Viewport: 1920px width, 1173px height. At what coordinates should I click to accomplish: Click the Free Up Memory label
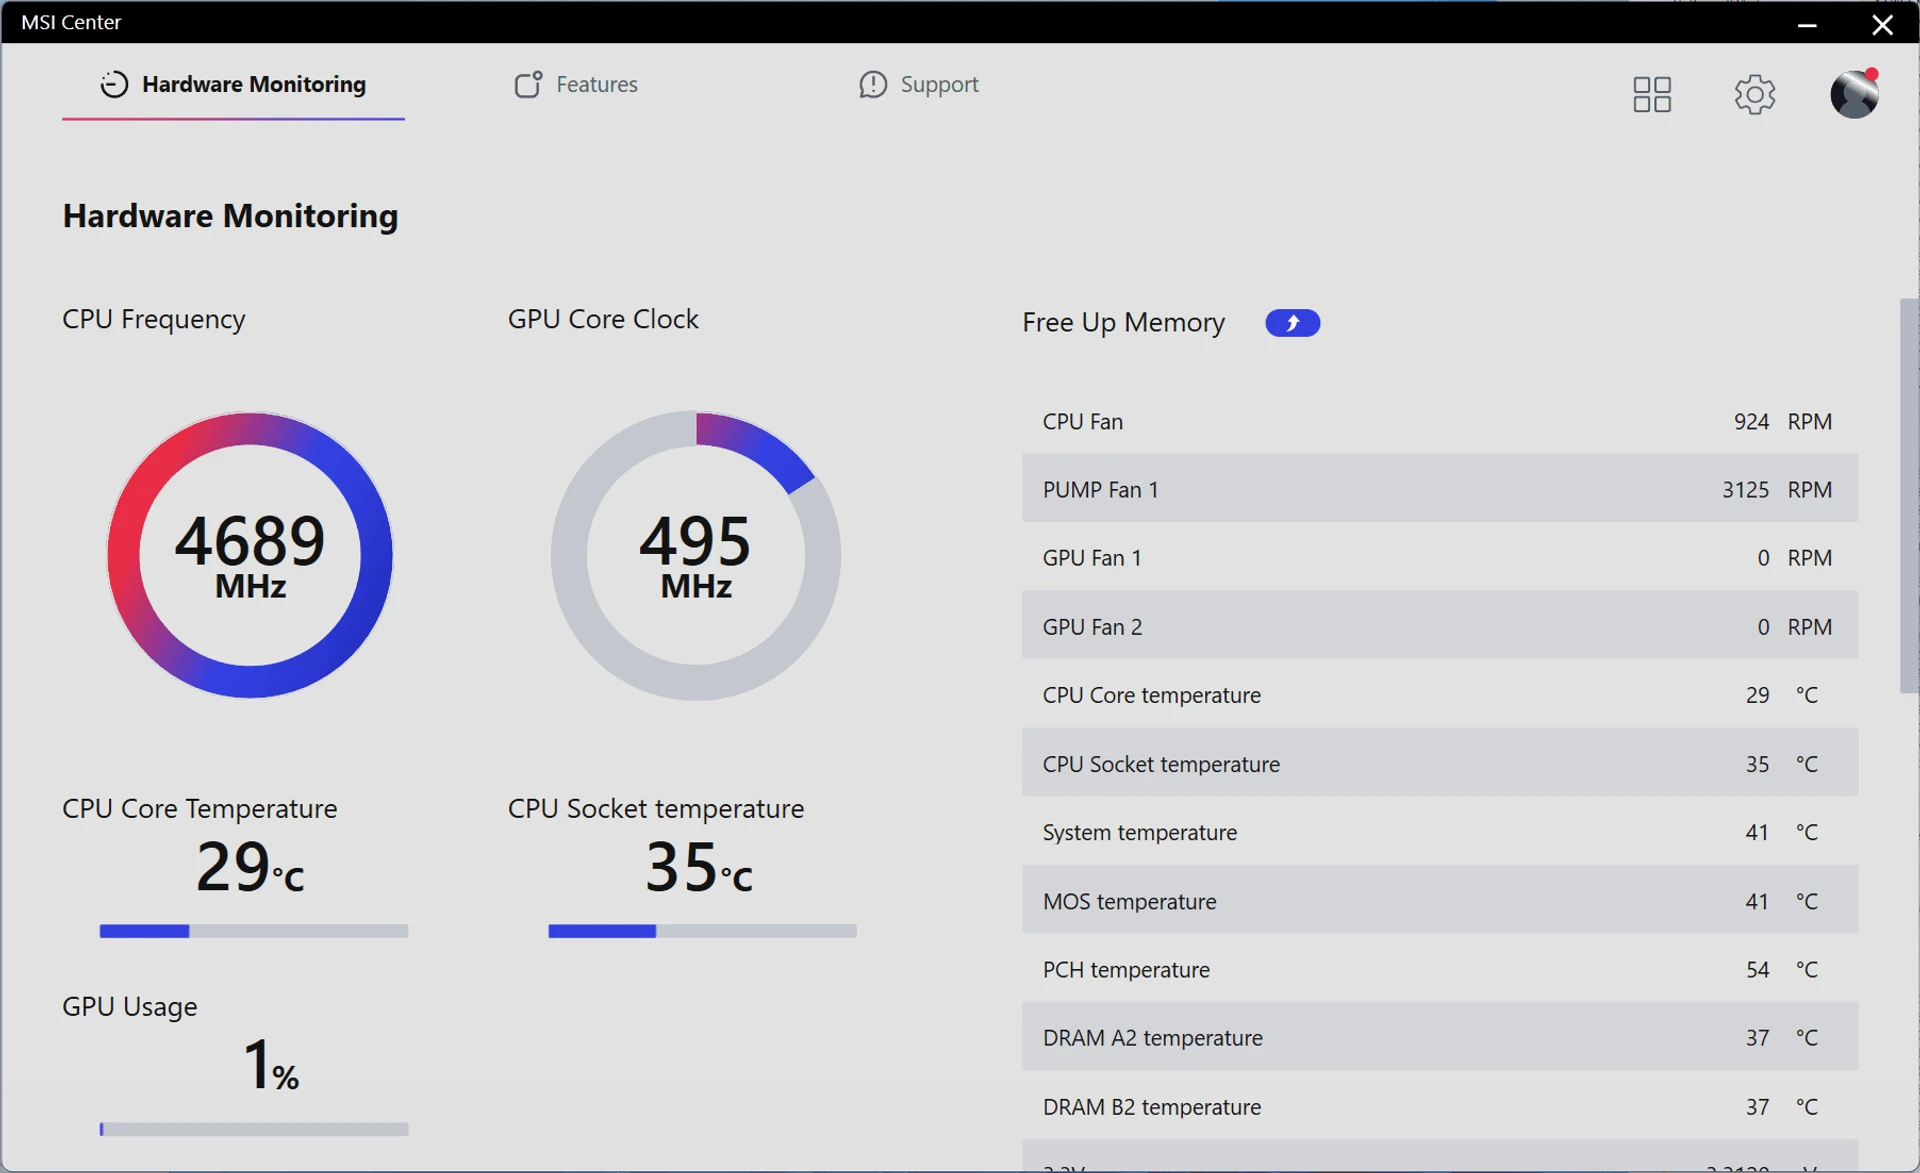[x=1123, y=322]
